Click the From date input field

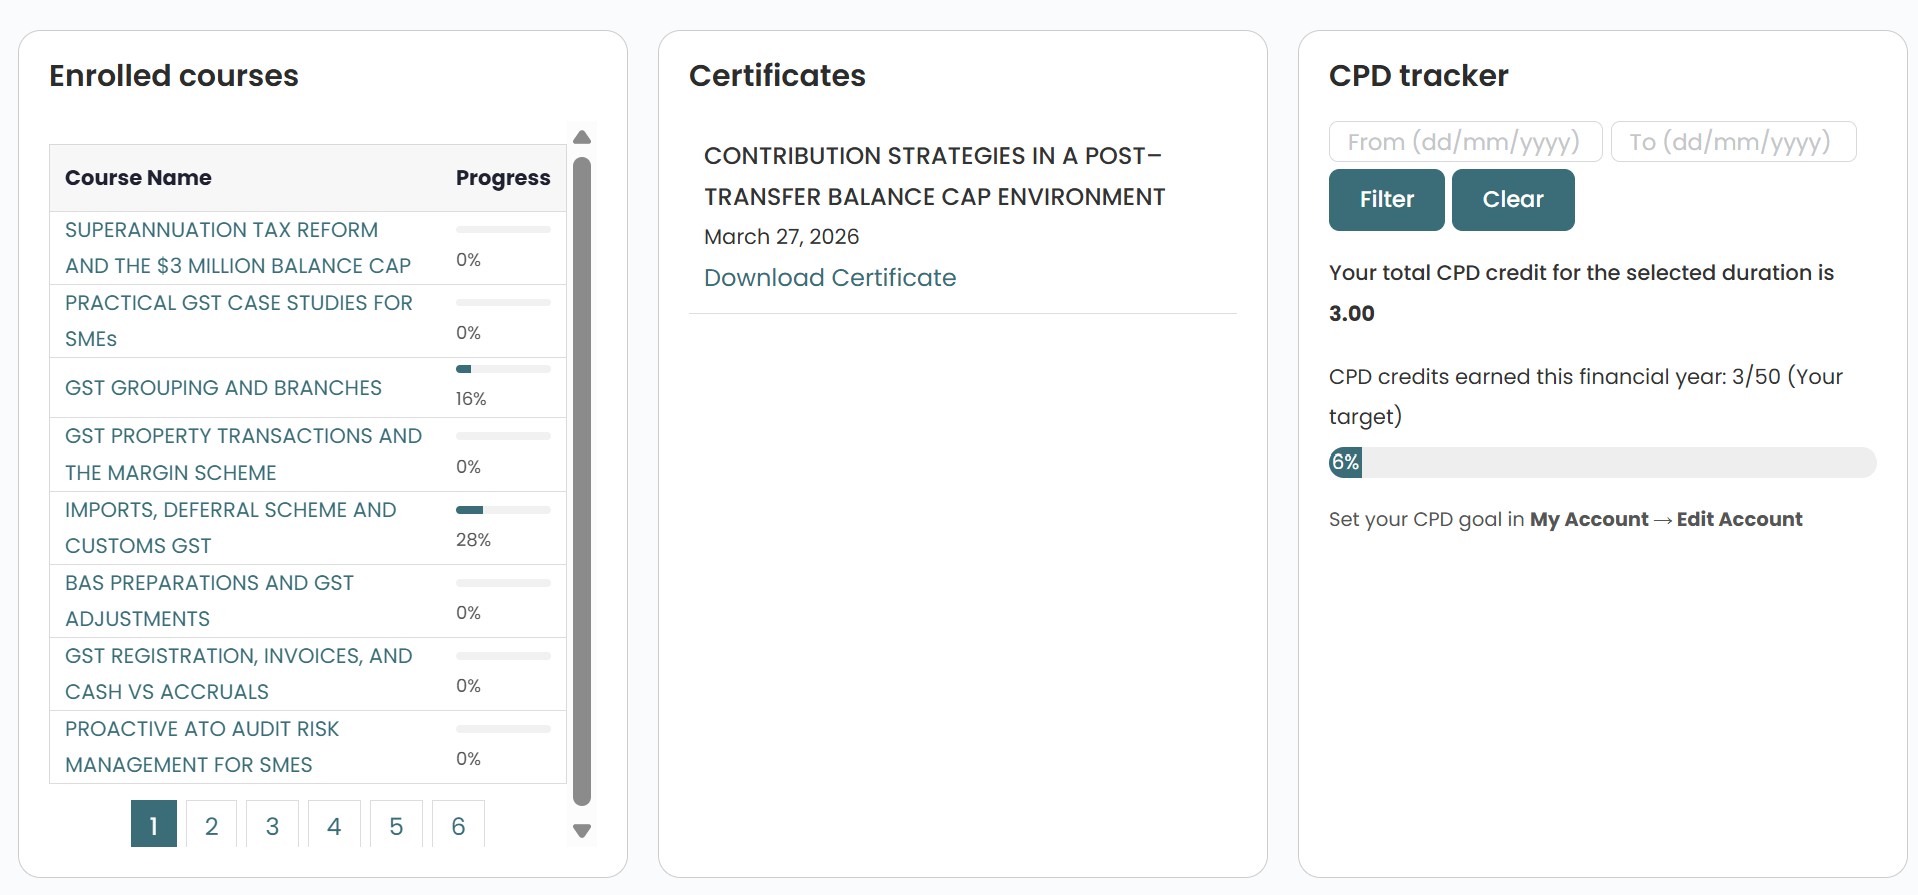pos(1464,142)
